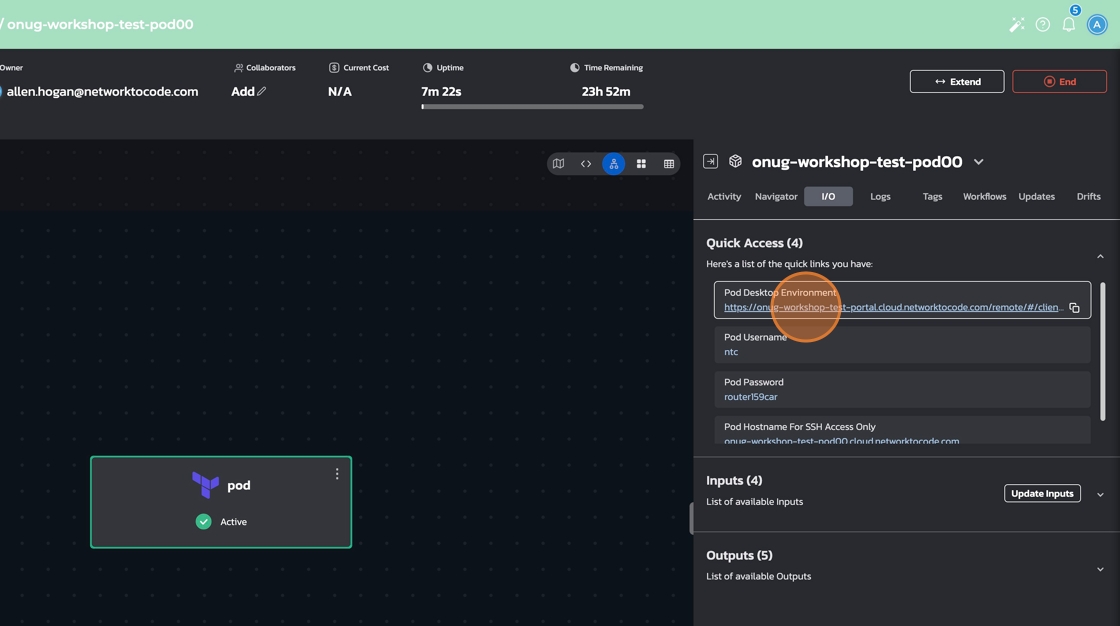Switch to the grid cards view icon
The image size is (1120, 626).
pyautogui.click(x=641, y=164)
